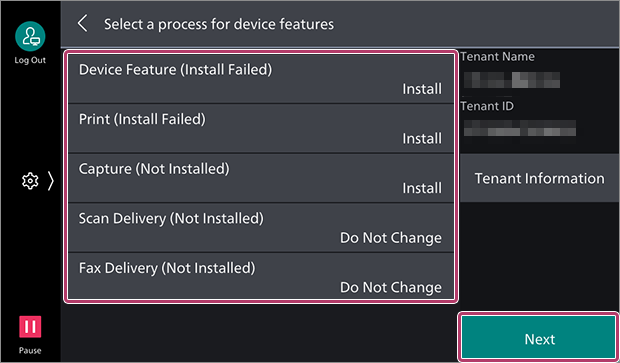Viewport: 620px width, 363px height.
Task: Open Scan Delivery (Not Installed) options
Action: pyautogui.click(x=261, y=228)
